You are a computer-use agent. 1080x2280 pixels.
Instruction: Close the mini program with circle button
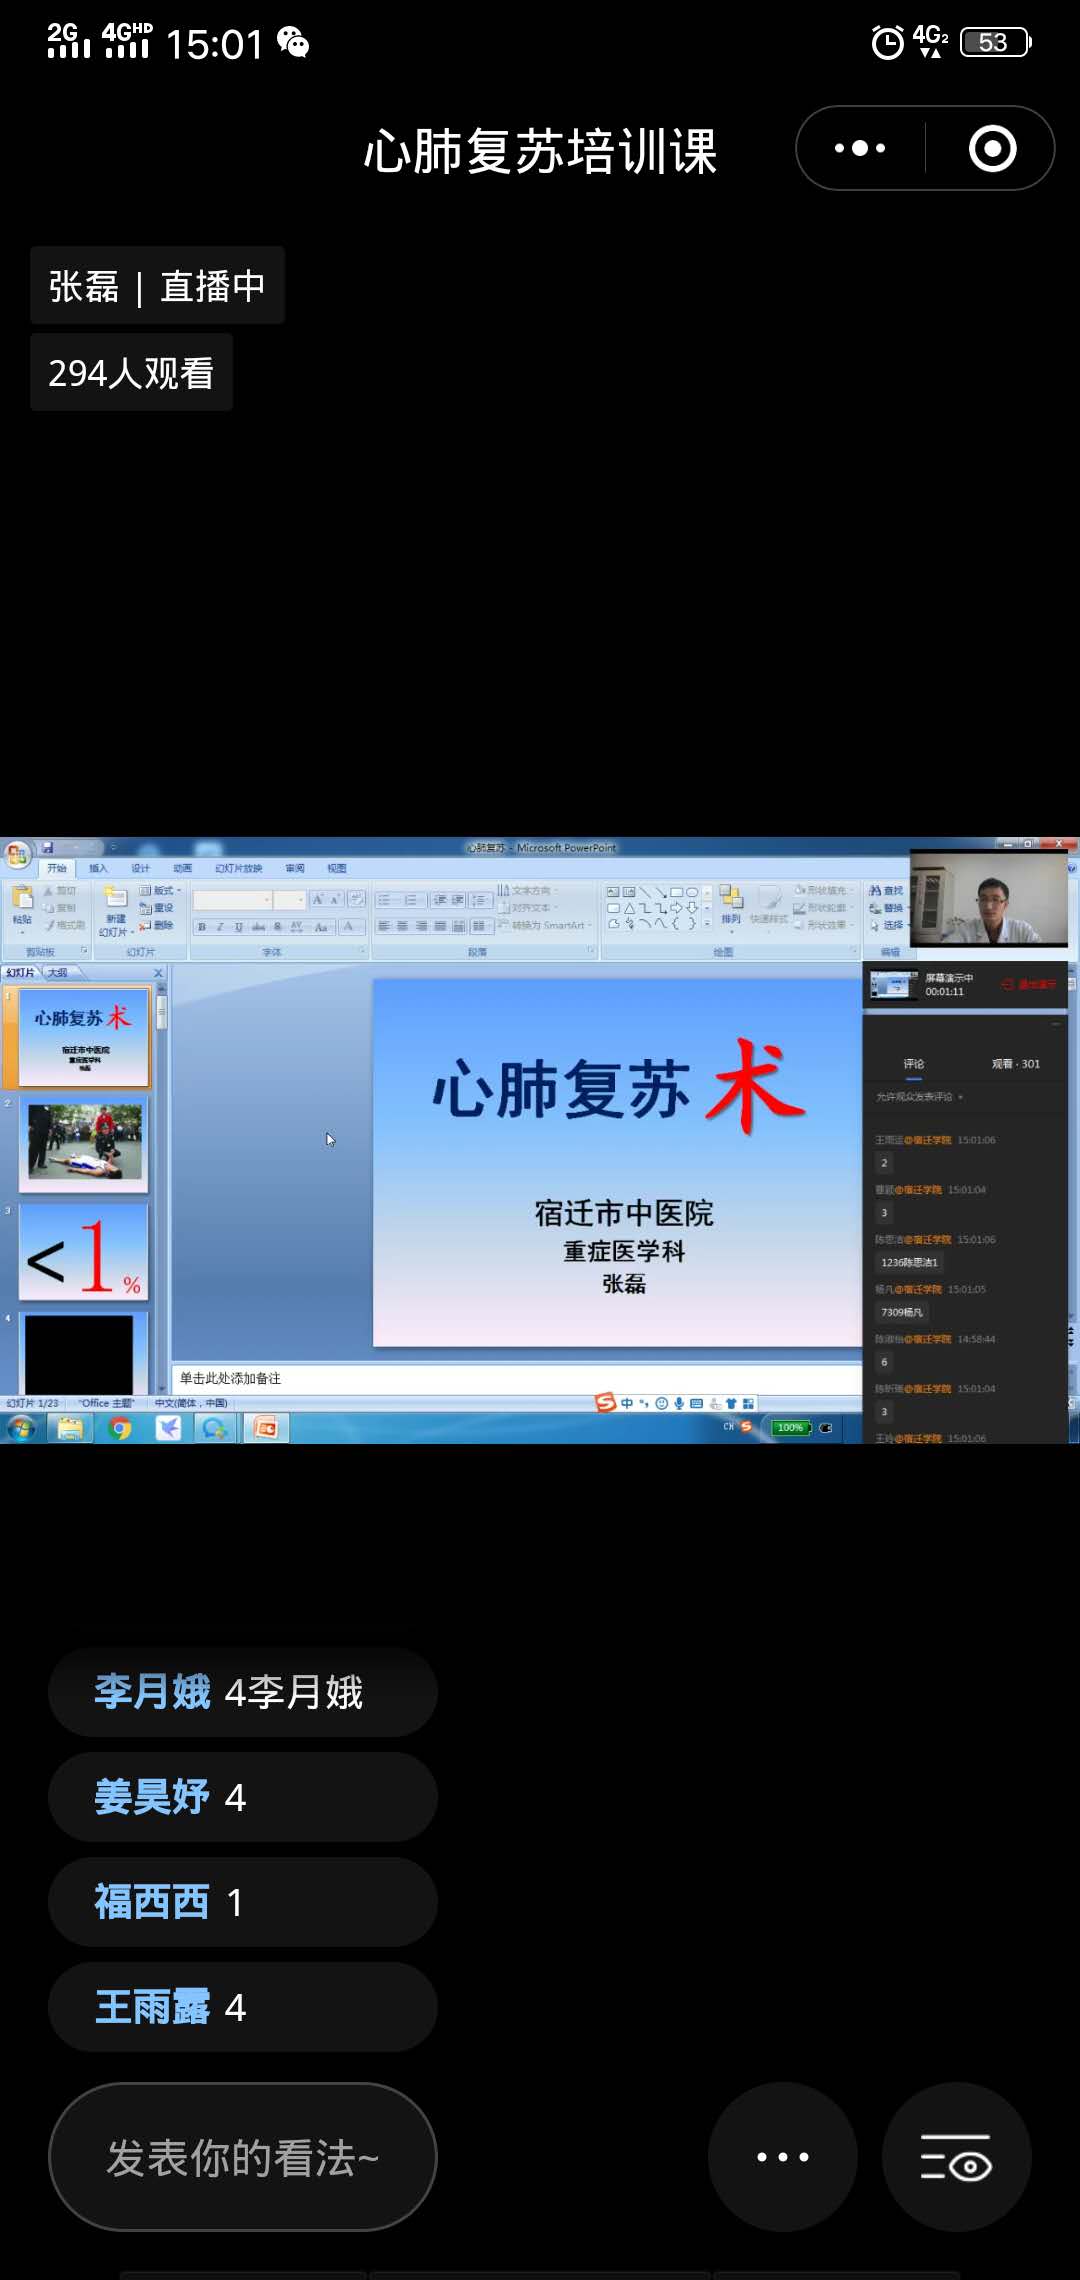[992, 149]
